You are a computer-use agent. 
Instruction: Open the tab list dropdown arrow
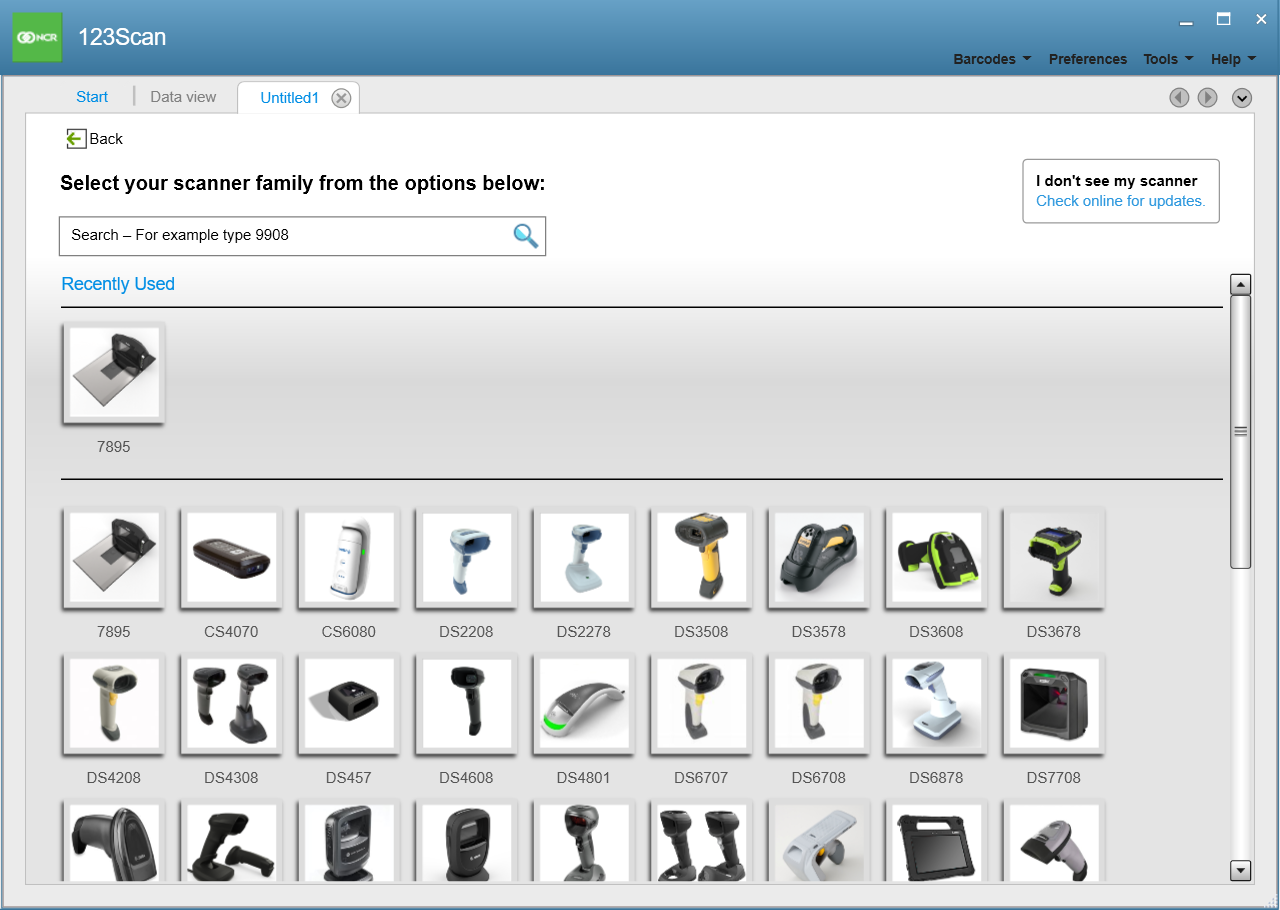point(1242,97)
